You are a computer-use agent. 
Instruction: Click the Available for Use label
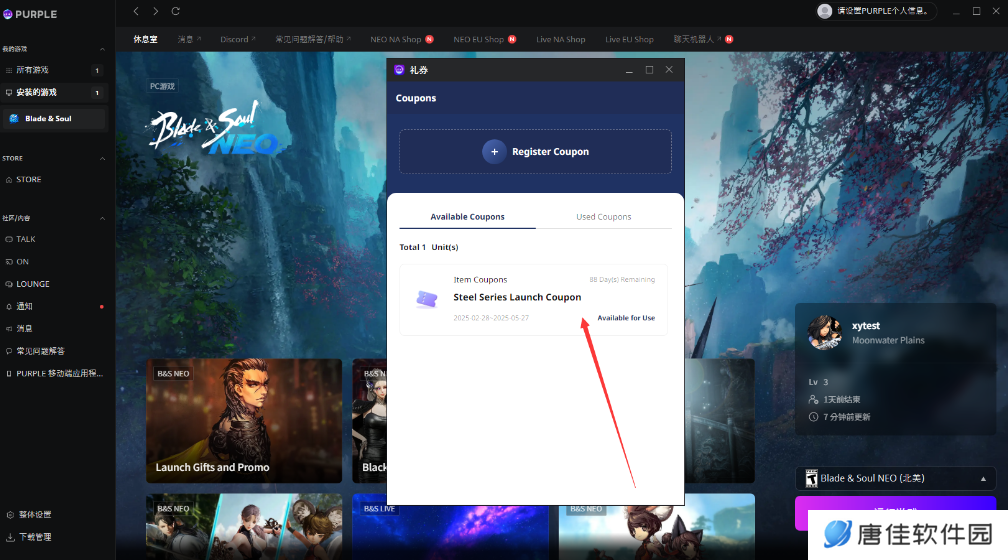pos(626,318)
